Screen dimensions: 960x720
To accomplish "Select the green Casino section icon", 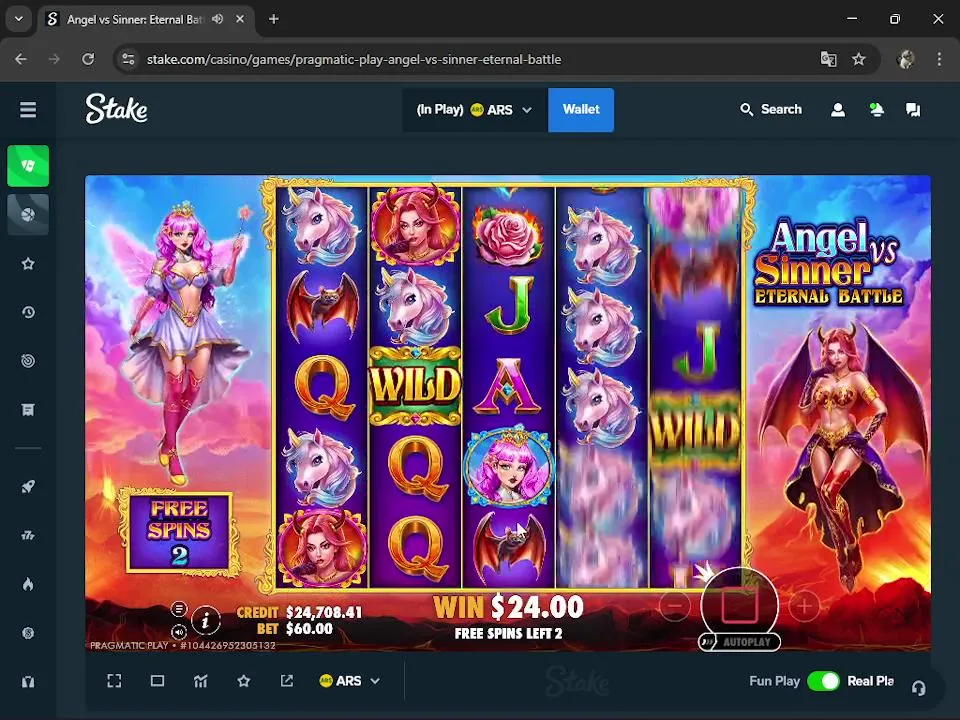I will pos(28,166).
